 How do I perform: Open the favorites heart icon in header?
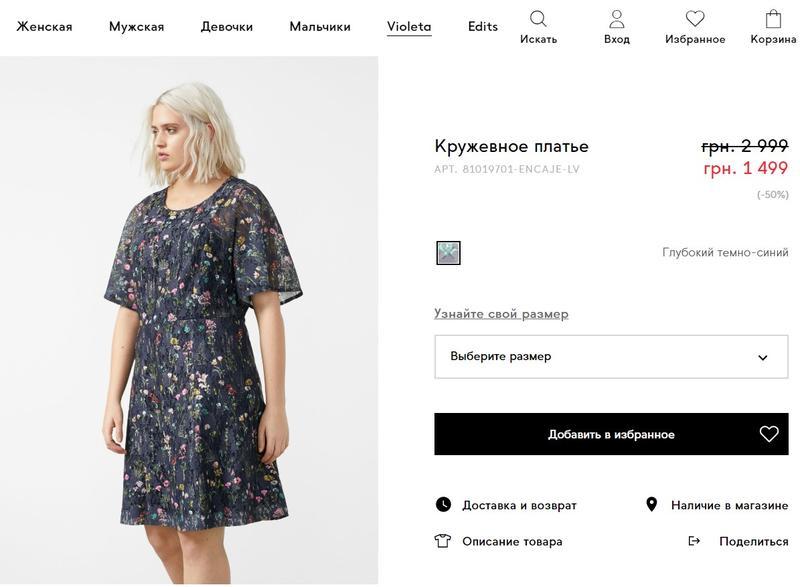point(695,19)
